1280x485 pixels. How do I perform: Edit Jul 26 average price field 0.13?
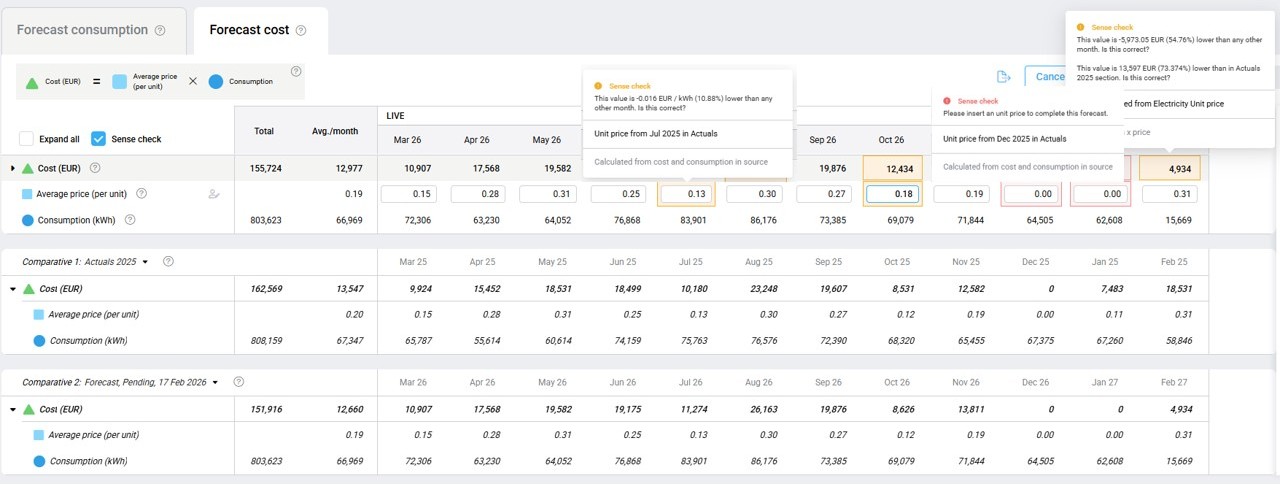pos(686,194)
